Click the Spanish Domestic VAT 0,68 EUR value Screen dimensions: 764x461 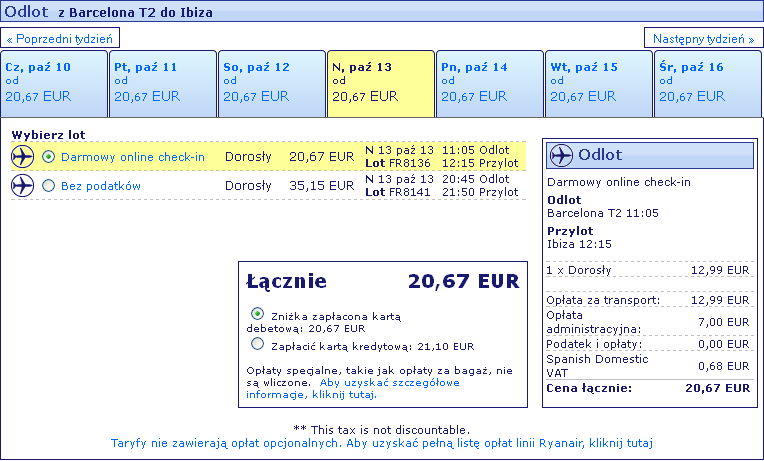point(724,366)
